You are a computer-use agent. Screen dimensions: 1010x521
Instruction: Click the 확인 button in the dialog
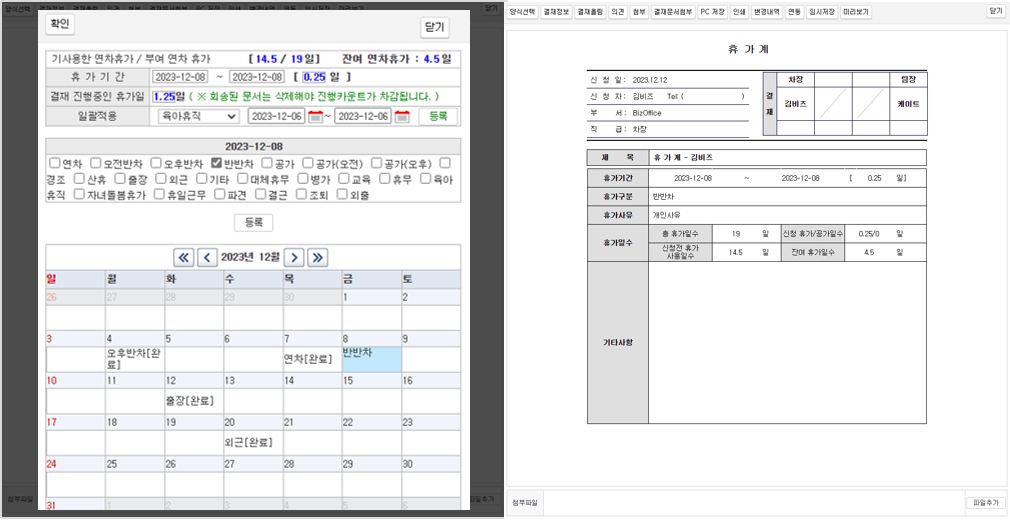click(60, 24)
